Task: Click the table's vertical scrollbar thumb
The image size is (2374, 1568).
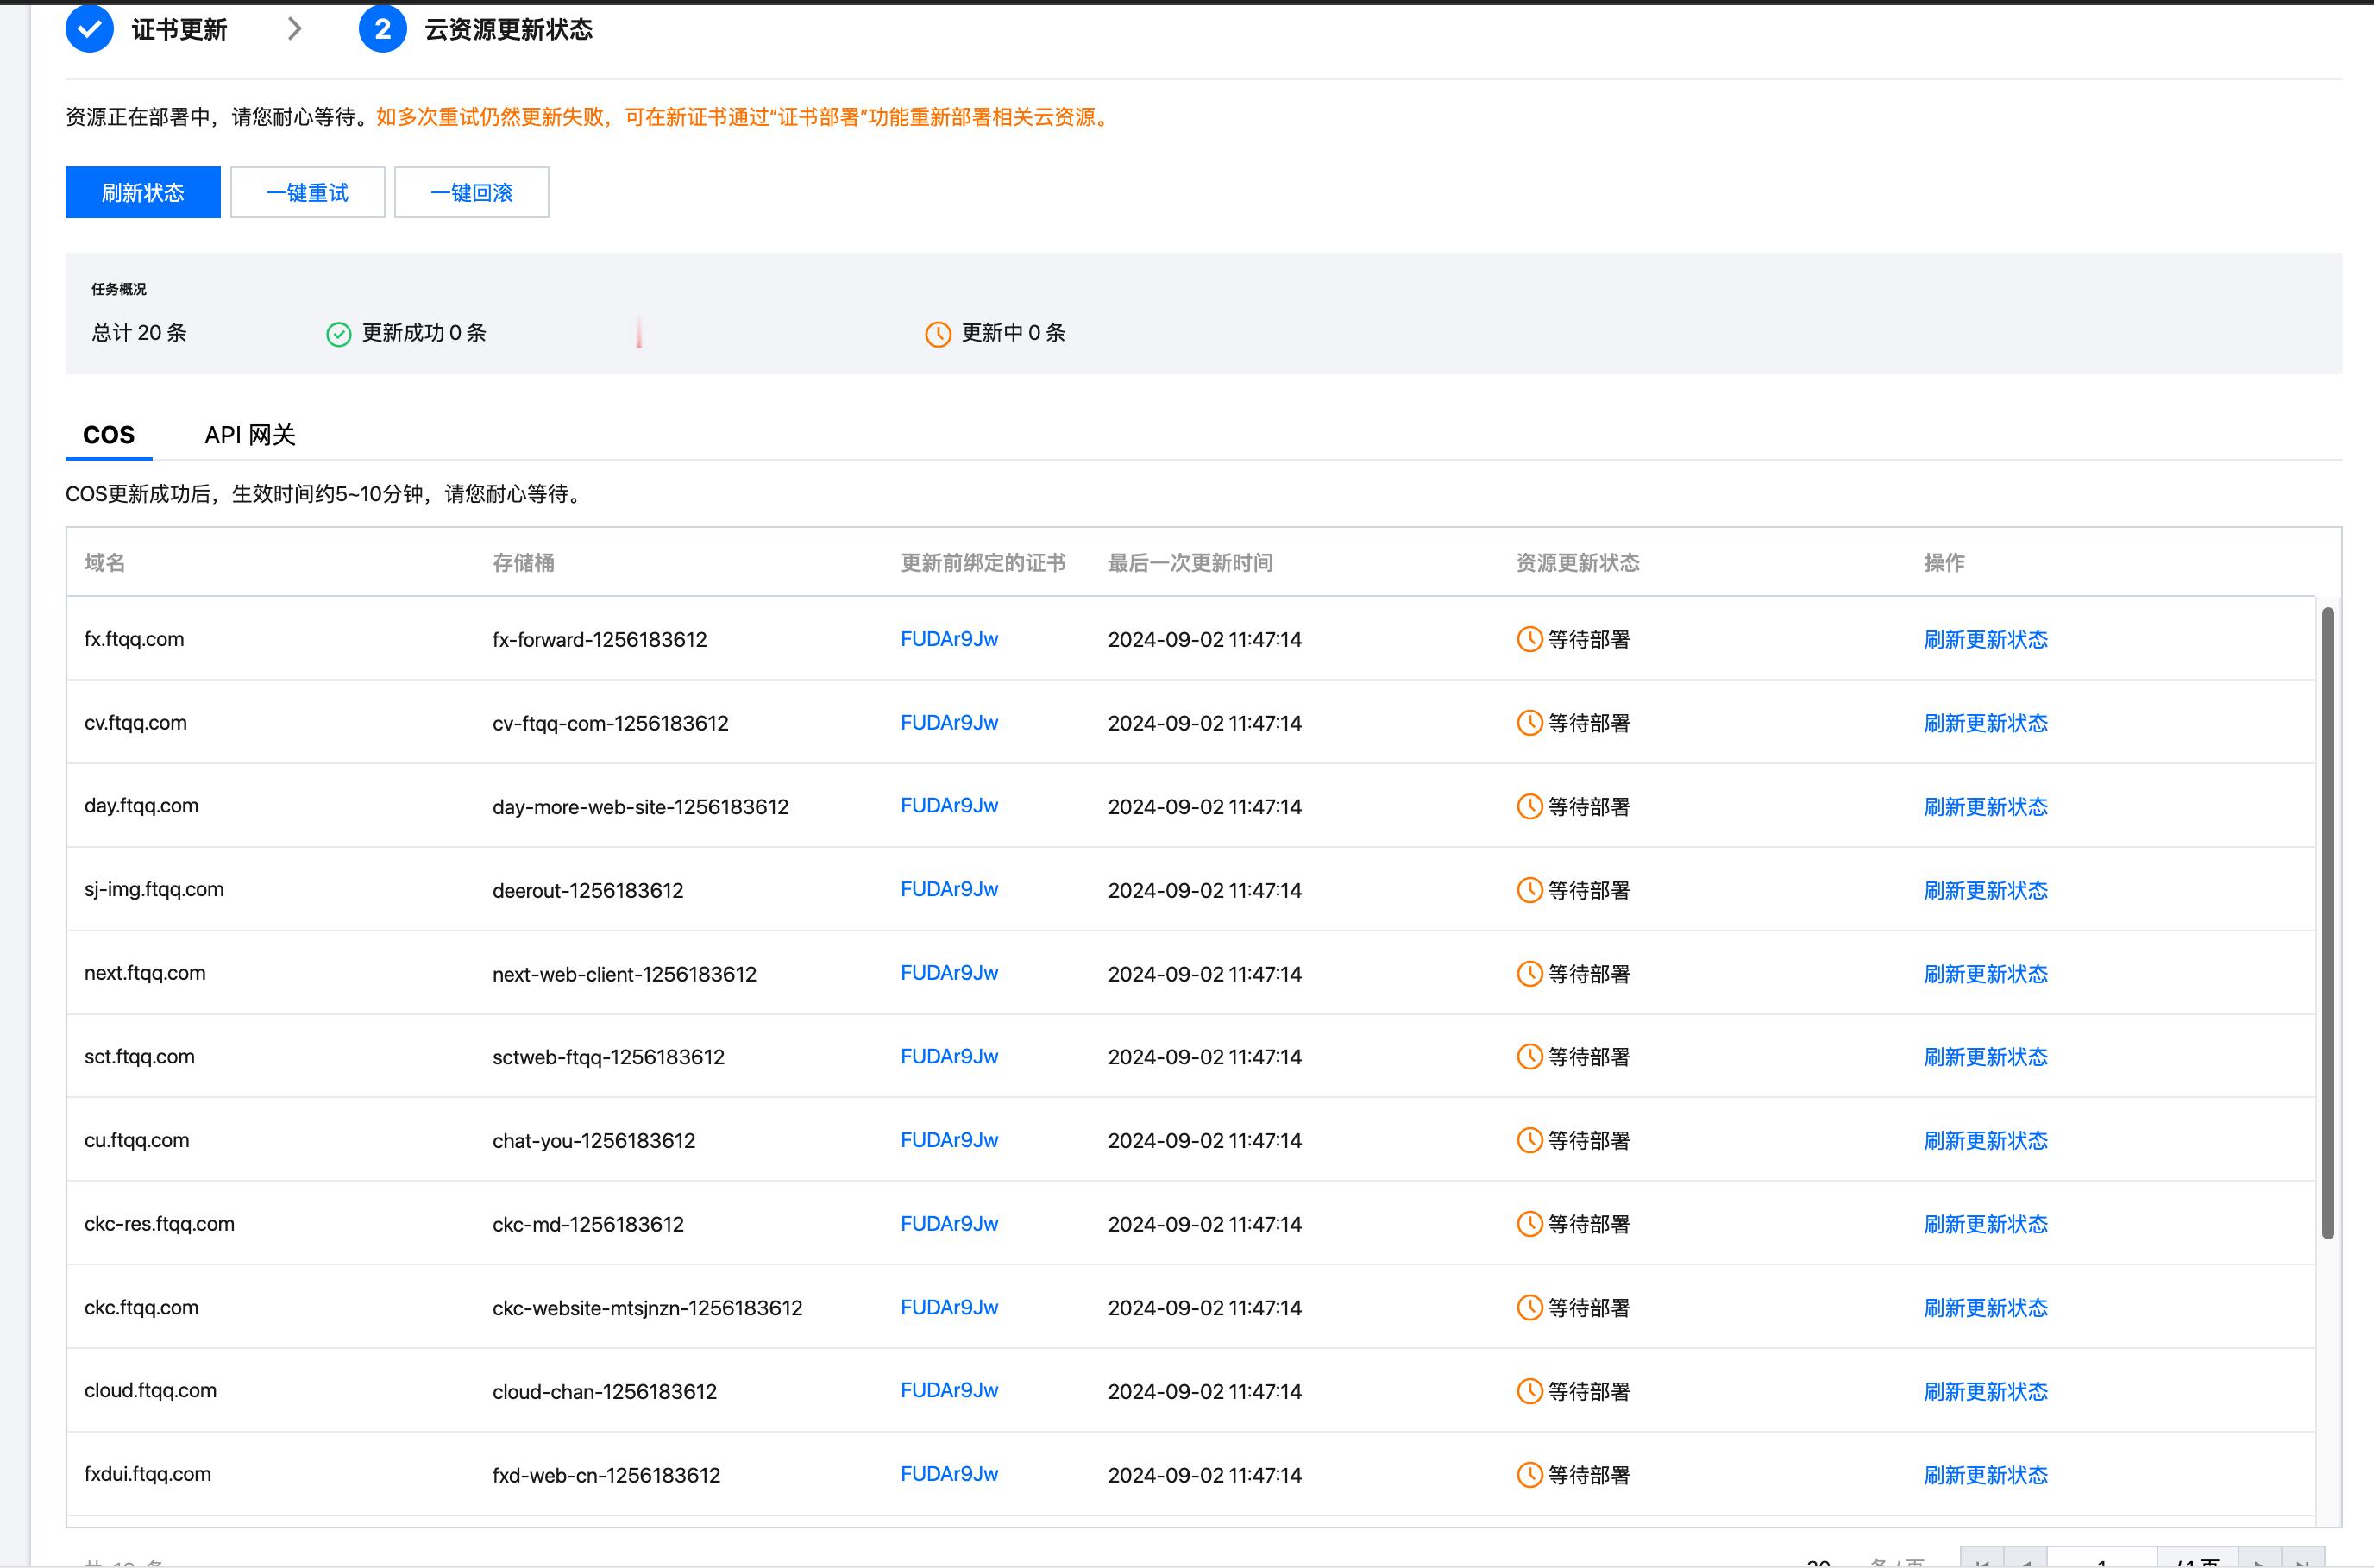Action: (2328, 922)
